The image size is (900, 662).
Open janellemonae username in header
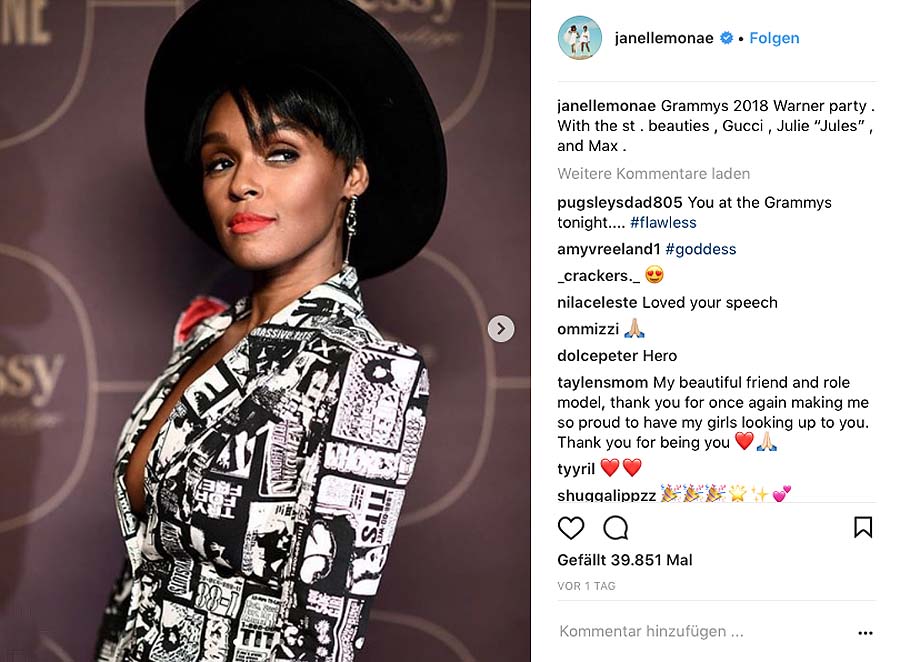[x=664, y=38]
